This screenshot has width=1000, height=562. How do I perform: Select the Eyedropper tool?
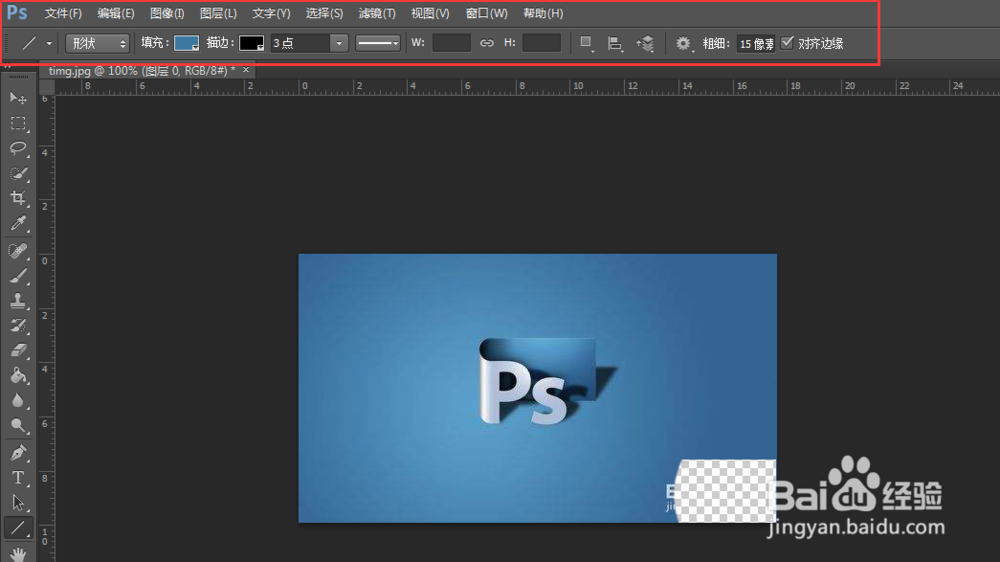click(x=18, y=223)
